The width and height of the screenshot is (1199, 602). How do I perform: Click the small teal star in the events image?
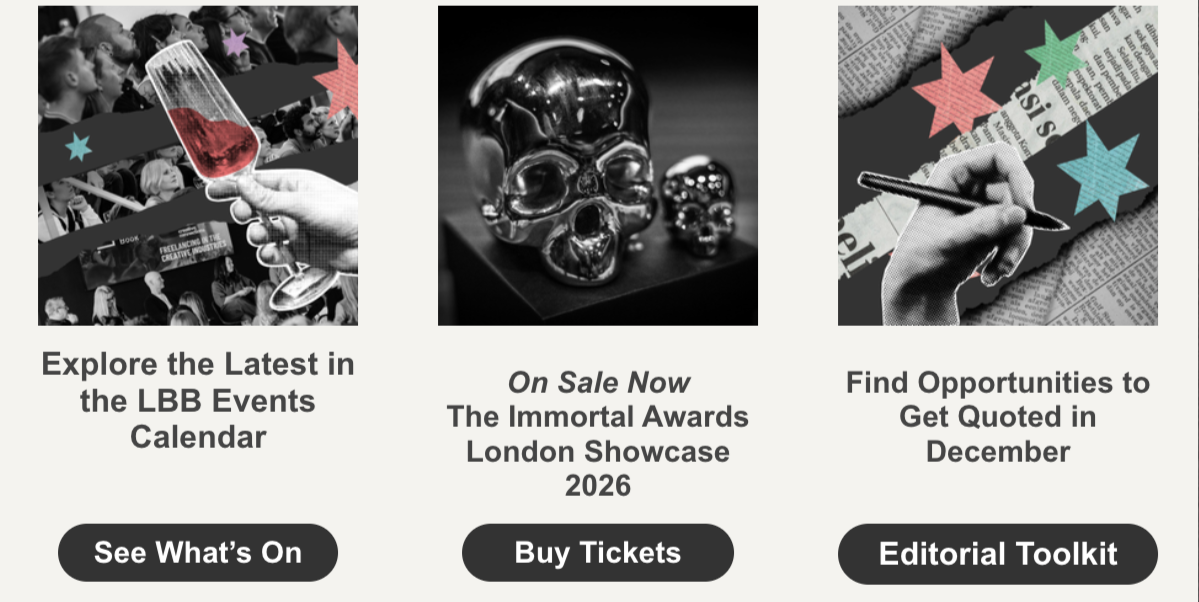click(x=78, y=146)
